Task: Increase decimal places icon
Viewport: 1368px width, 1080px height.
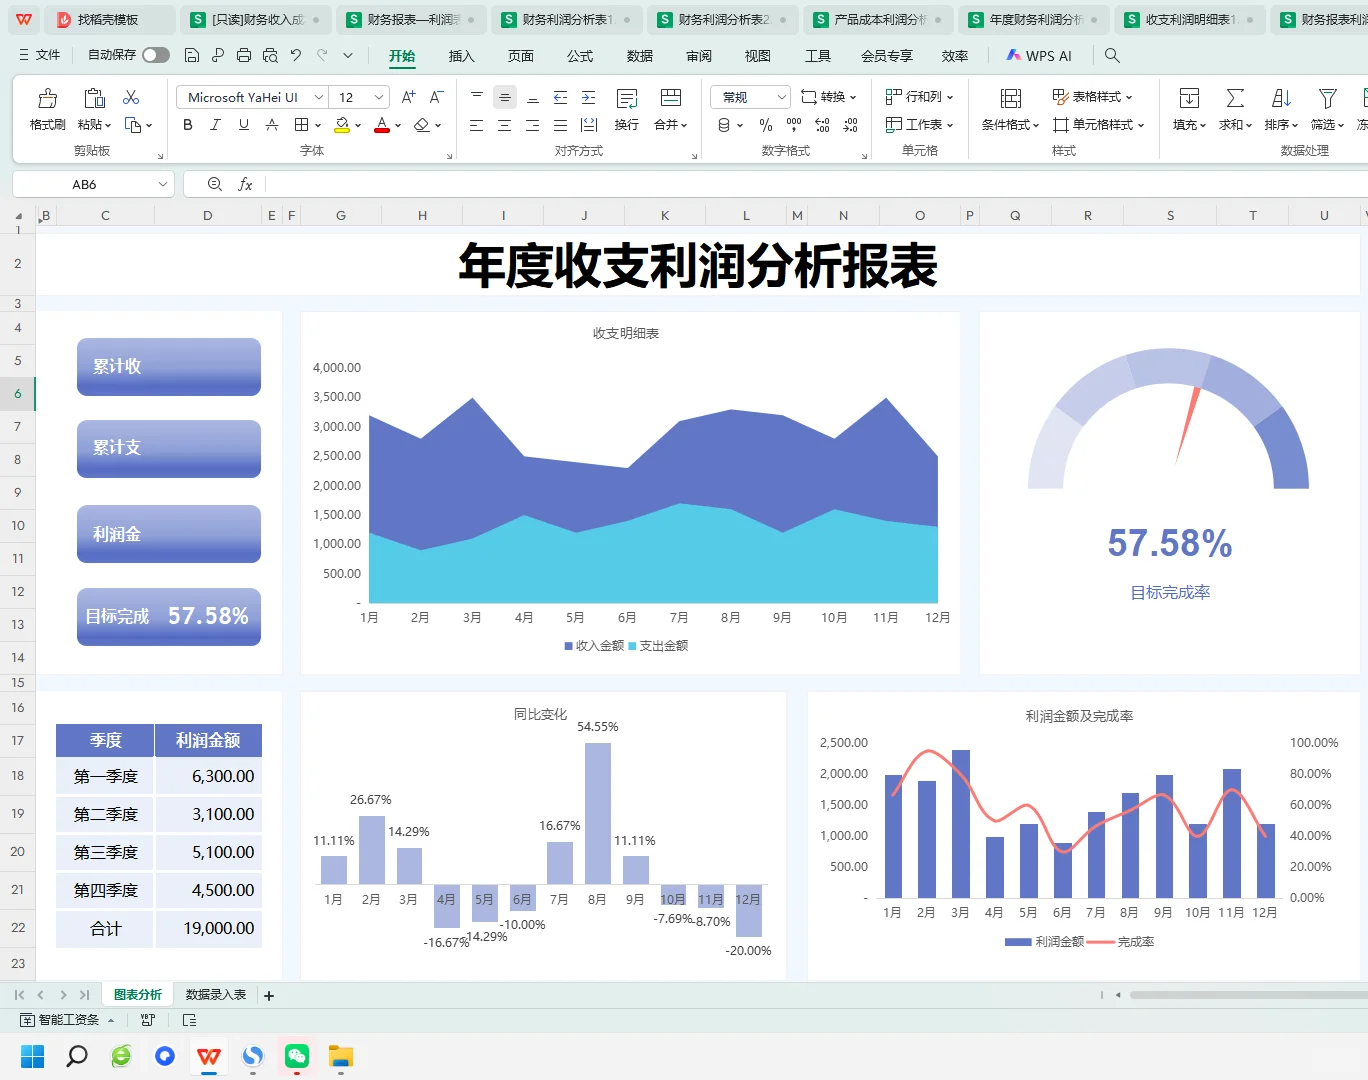Action: (x=822, y=125)
